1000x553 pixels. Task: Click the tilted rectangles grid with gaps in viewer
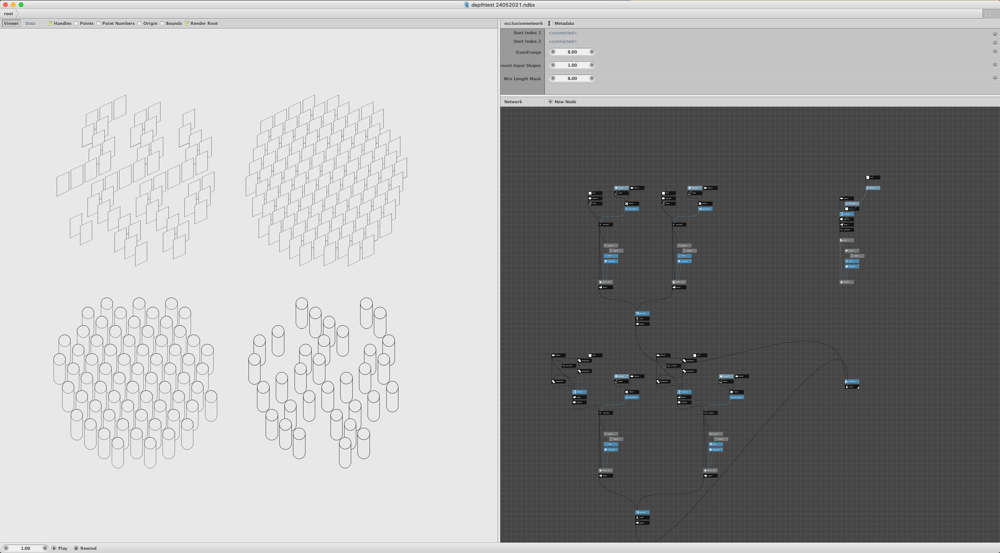coord(135,180)
